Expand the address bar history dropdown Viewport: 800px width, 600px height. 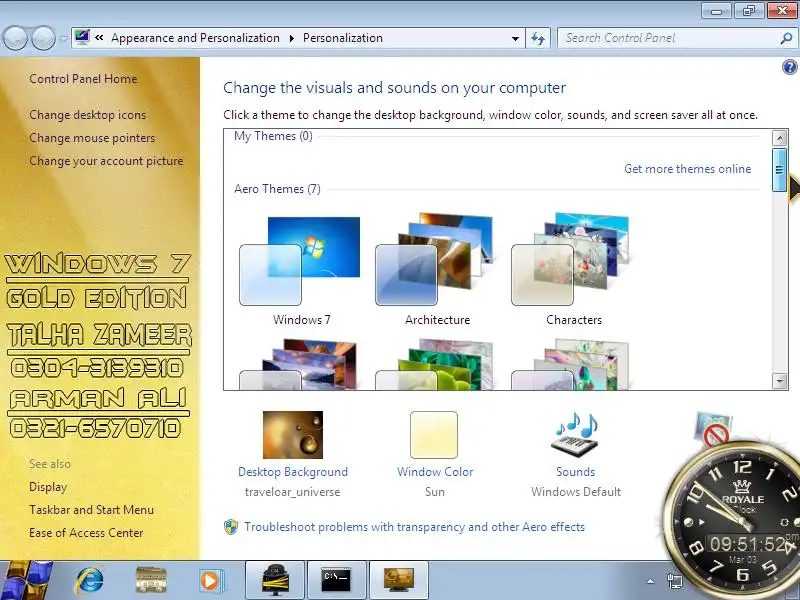coord(515,38)
